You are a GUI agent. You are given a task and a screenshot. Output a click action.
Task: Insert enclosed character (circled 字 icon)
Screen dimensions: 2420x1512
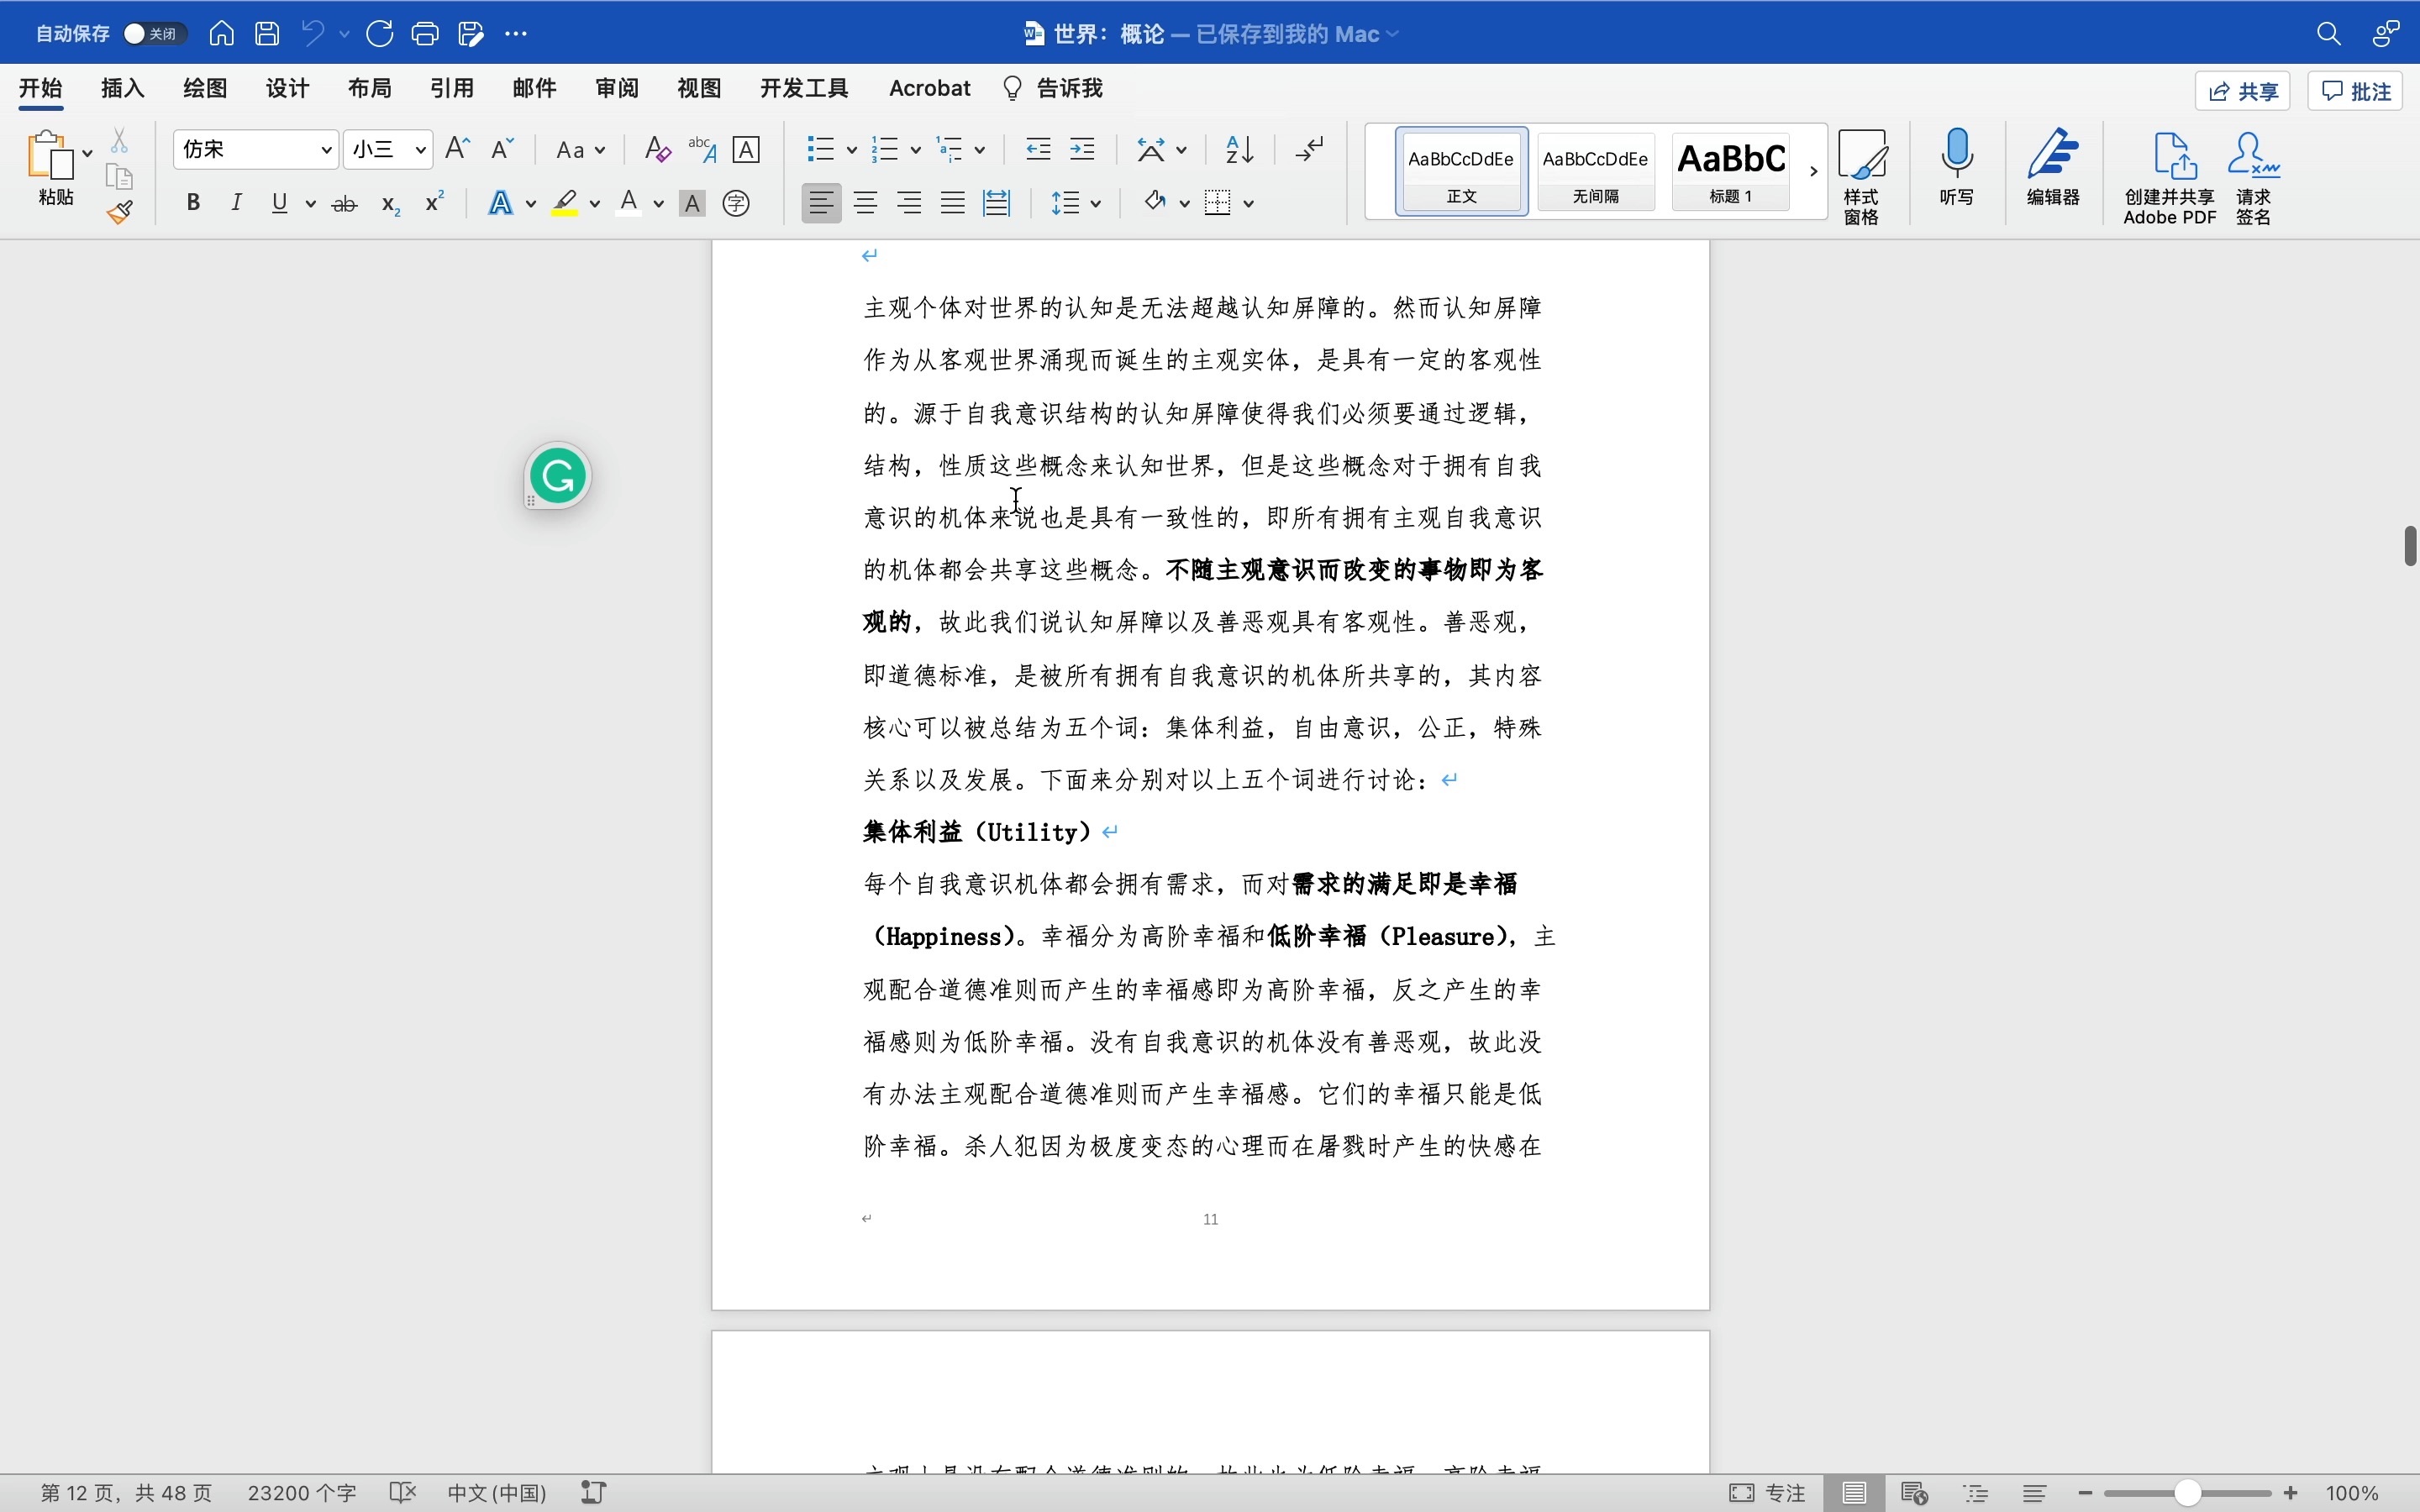click(736, 204)
